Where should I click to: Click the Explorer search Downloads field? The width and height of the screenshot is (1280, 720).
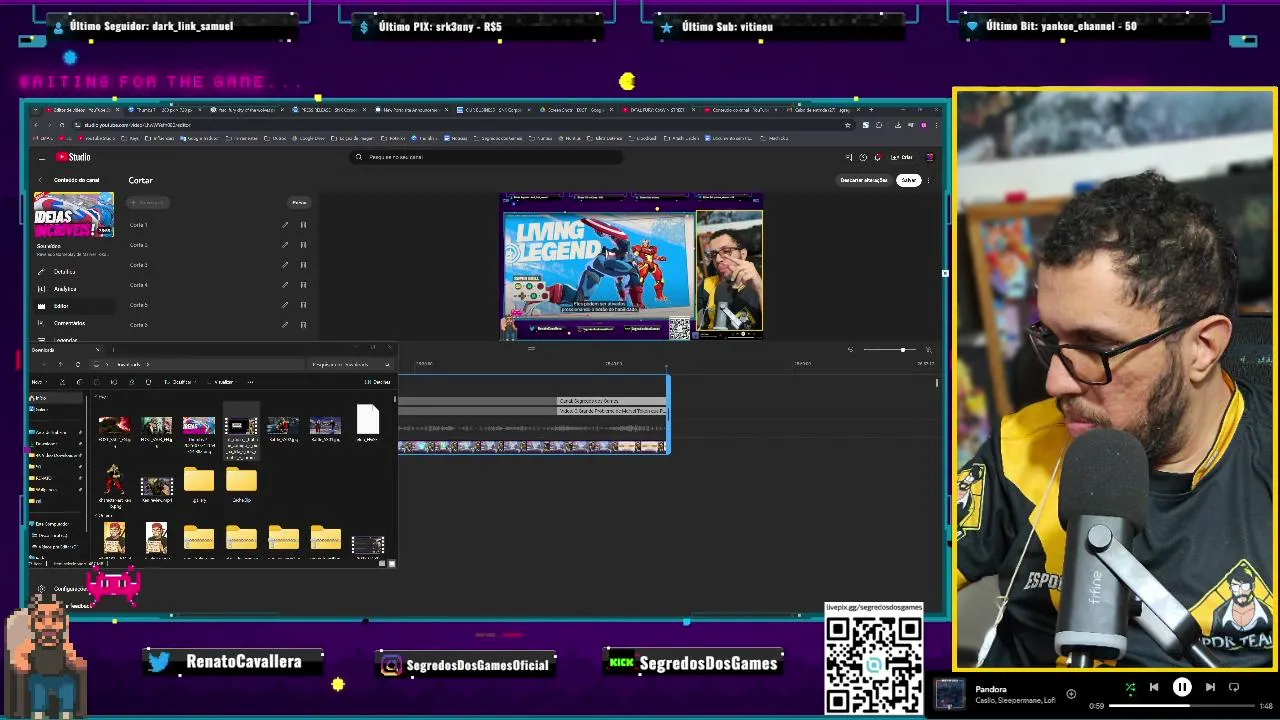click(x=350, y=364)
